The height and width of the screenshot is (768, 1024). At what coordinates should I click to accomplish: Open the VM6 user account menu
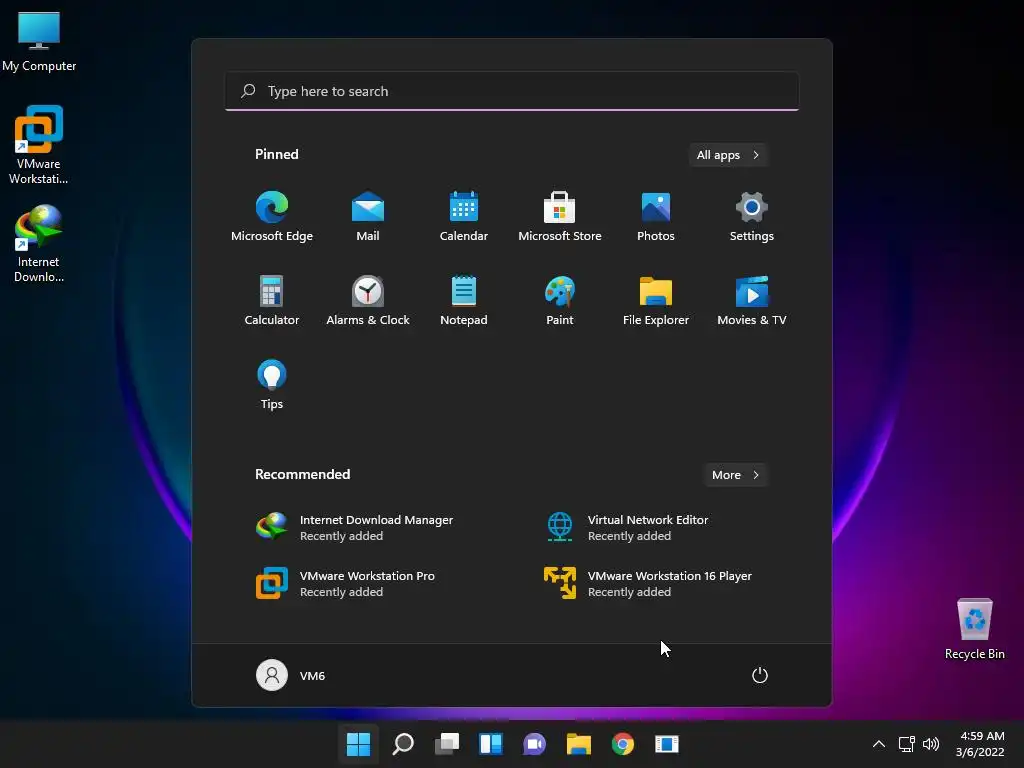click(291, 675)
